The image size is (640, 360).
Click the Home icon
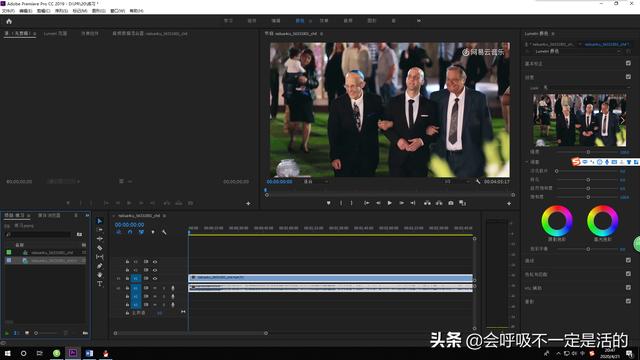point(9,21)
